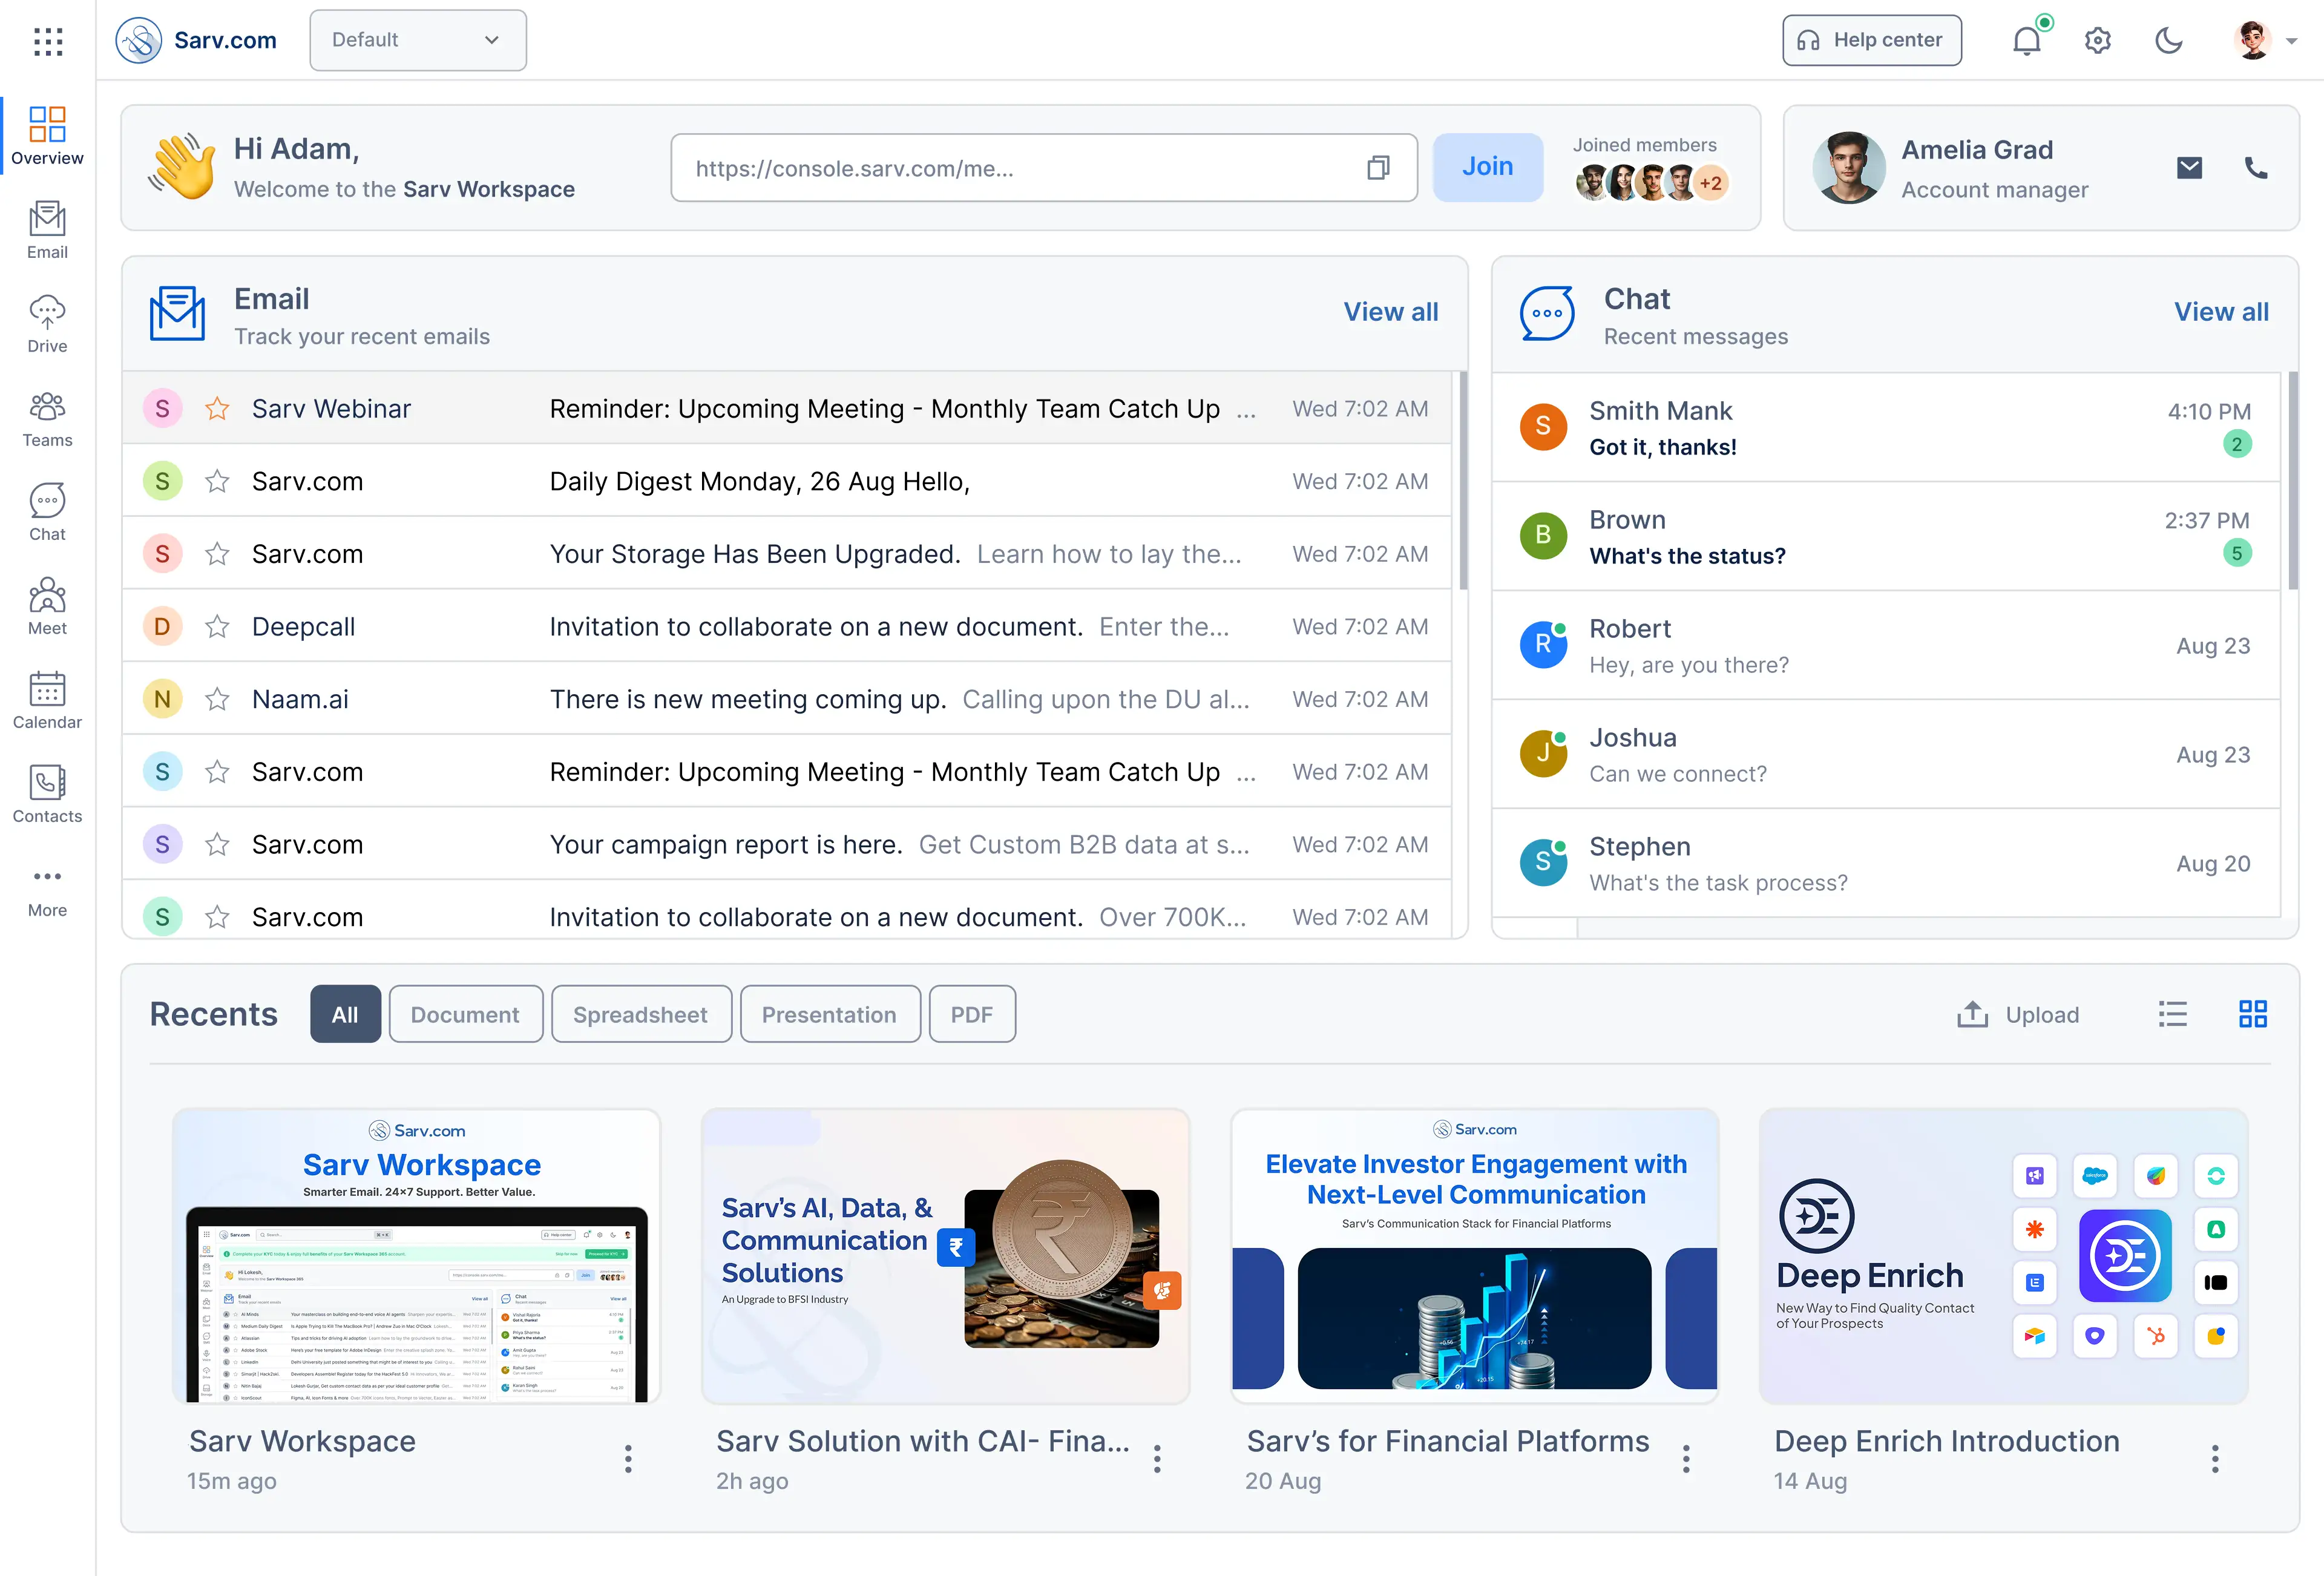This screenshot has width=2324, height=1576.
Task: Click the email list scrollbar
Action: tap(1463, 480)
